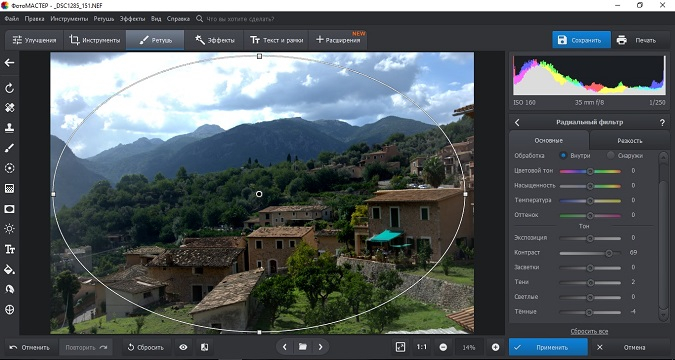Adjust the Температура slider

coord(590,201)
